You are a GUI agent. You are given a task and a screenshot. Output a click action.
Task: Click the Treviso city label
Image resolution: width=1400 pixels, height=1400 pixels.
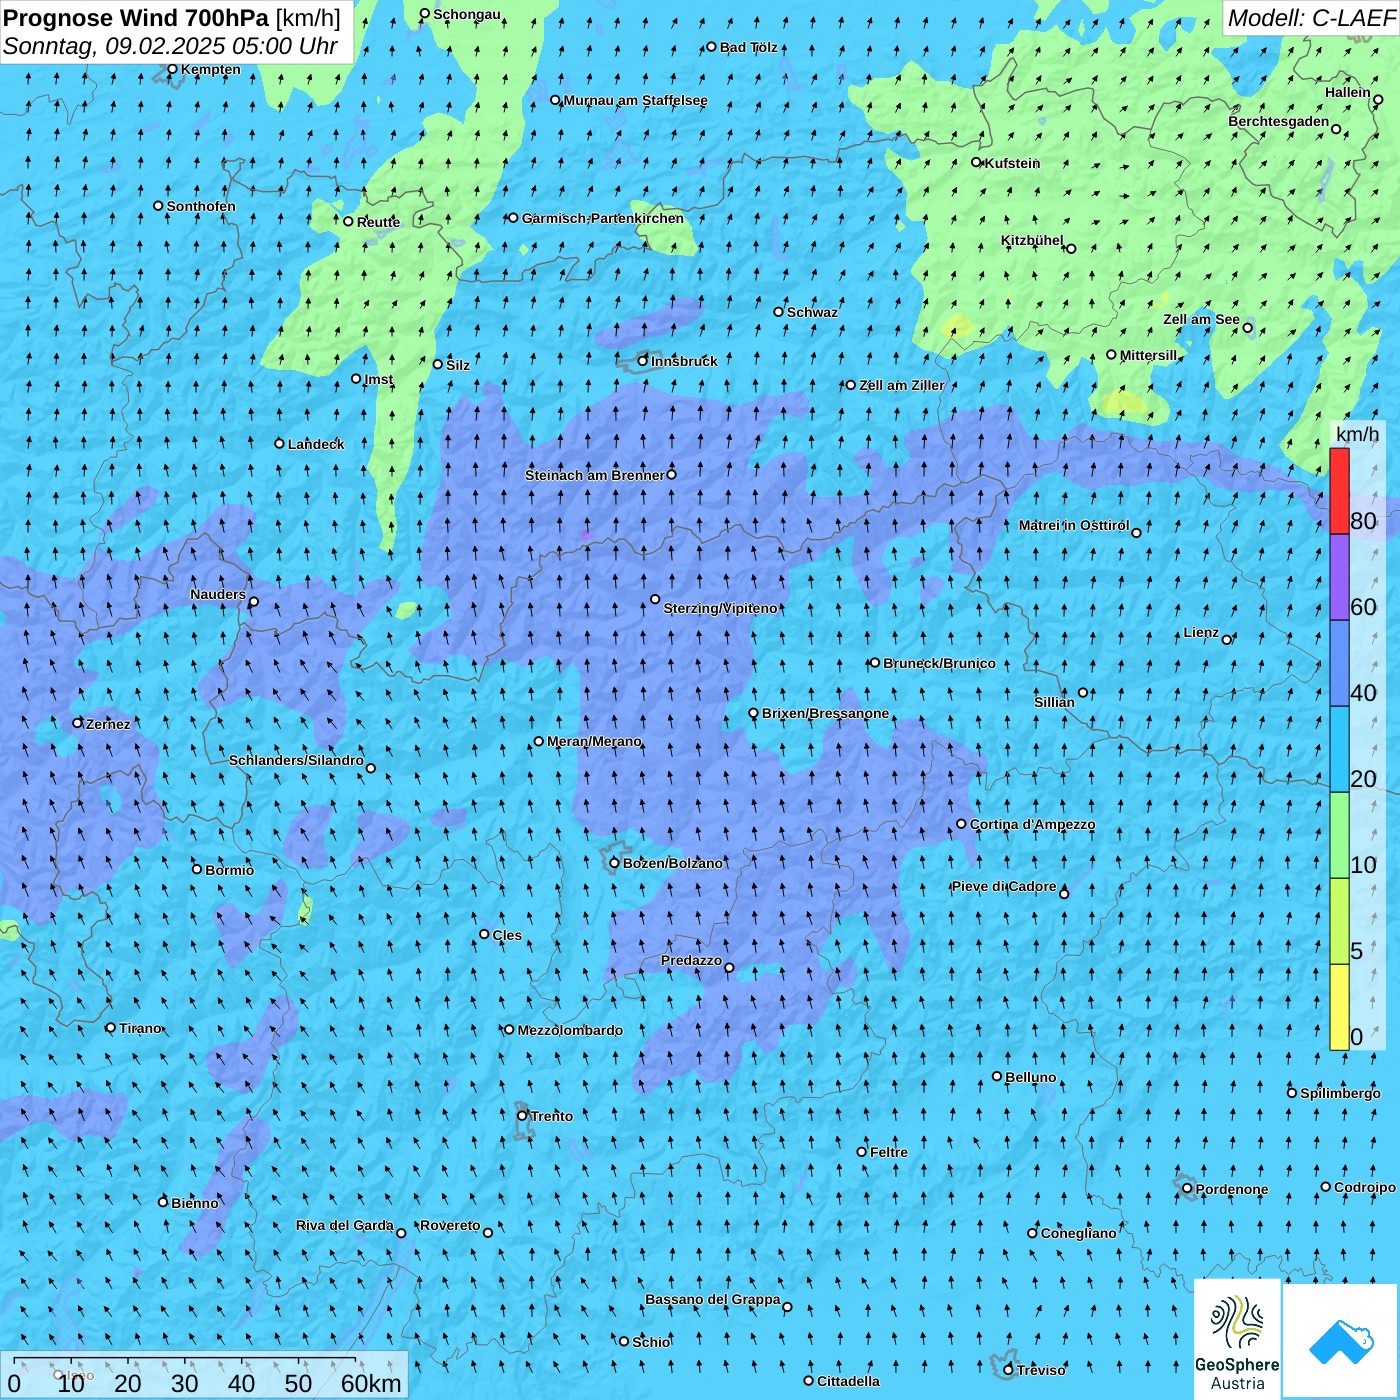tap(1041, 1371)
